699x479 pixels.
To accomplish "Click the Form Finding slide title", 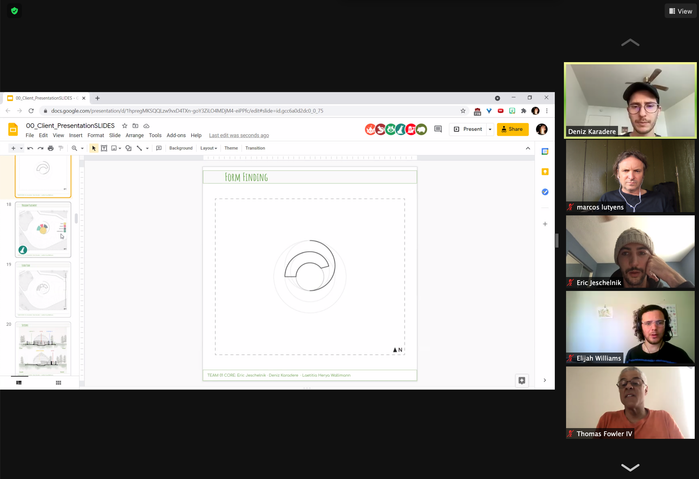I will (x=246, y=177).
